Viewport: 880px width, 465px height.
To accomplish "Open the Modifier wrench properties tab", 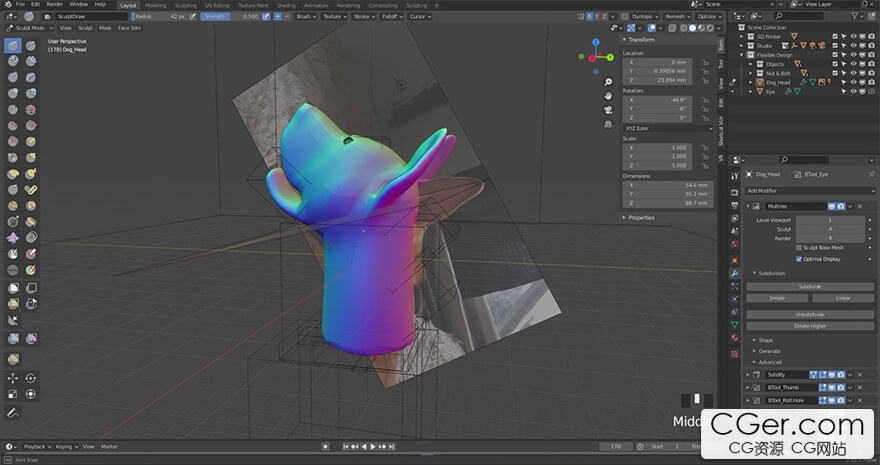I will click(735, 273).
